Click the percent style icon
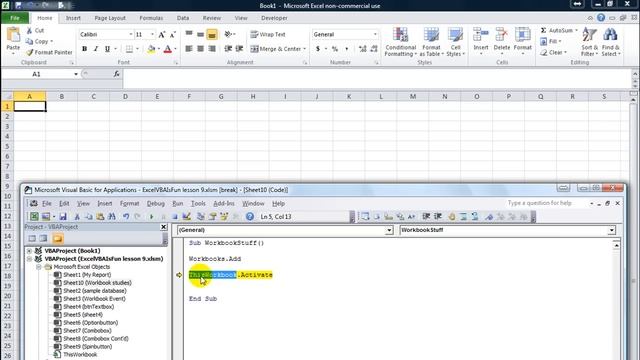The height and width of the screenshot is (360, 640). click(335, 49)
